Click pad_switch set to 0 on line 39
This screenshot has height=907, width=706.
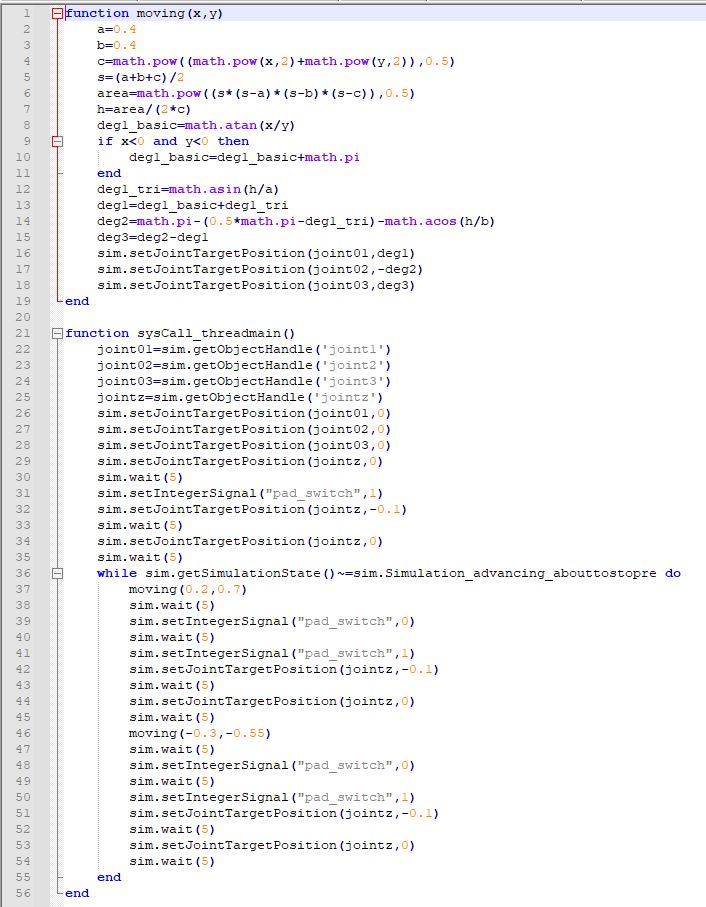click(272, 621)
